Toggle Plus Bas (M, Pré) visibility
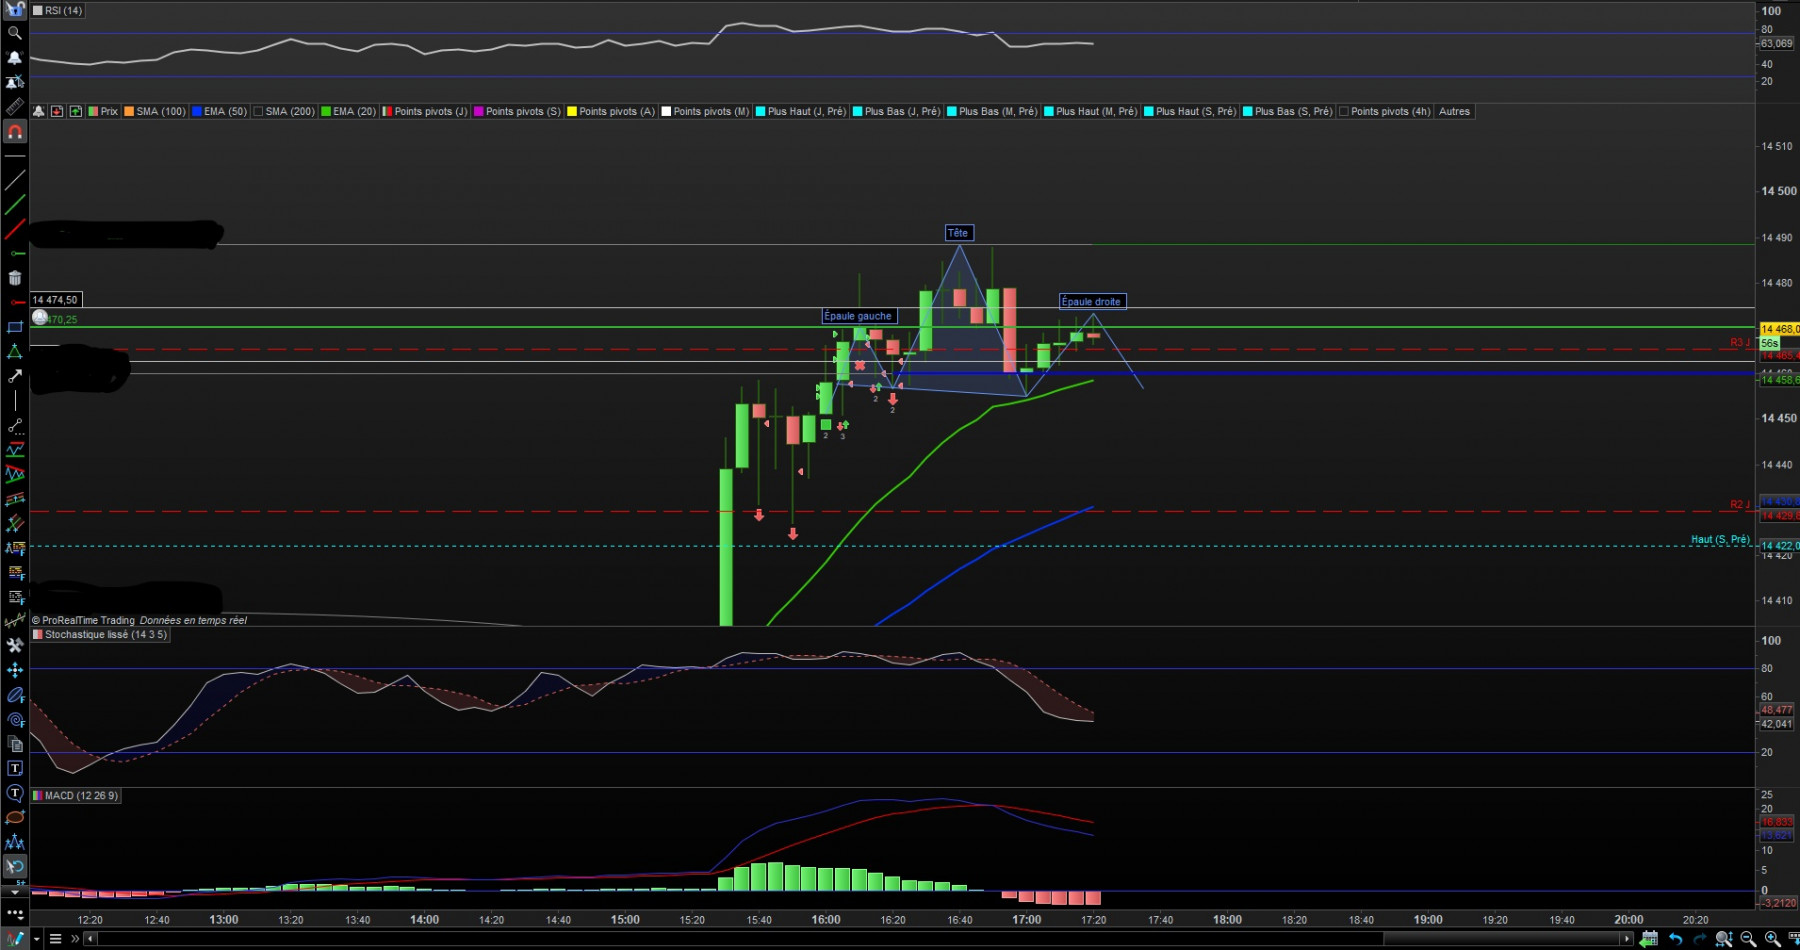 tap(951, 111)
